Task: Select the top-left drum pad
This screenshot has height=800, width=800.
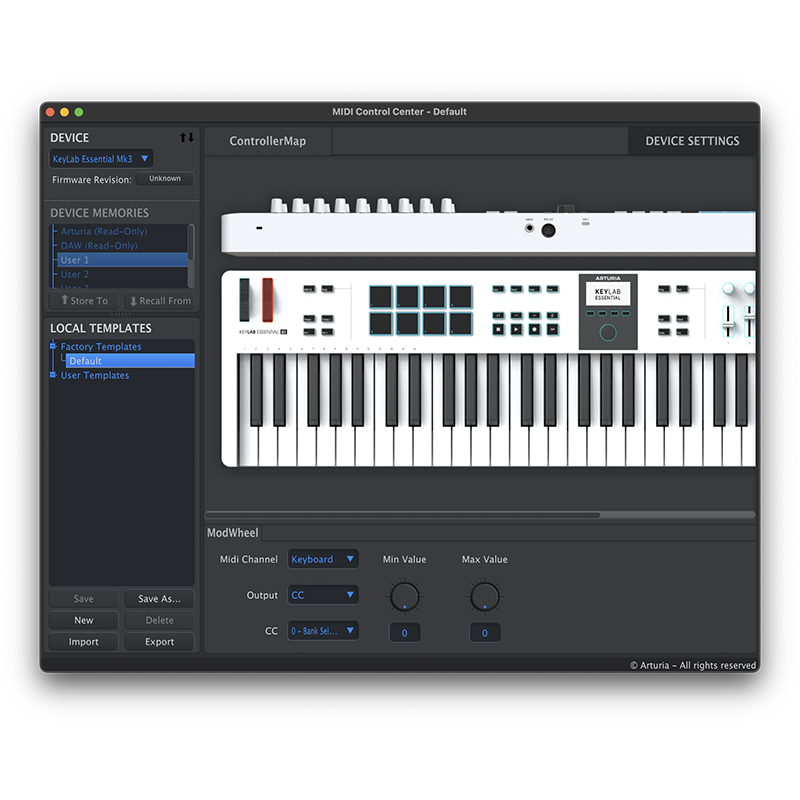Action: click(x=381, y=297)
